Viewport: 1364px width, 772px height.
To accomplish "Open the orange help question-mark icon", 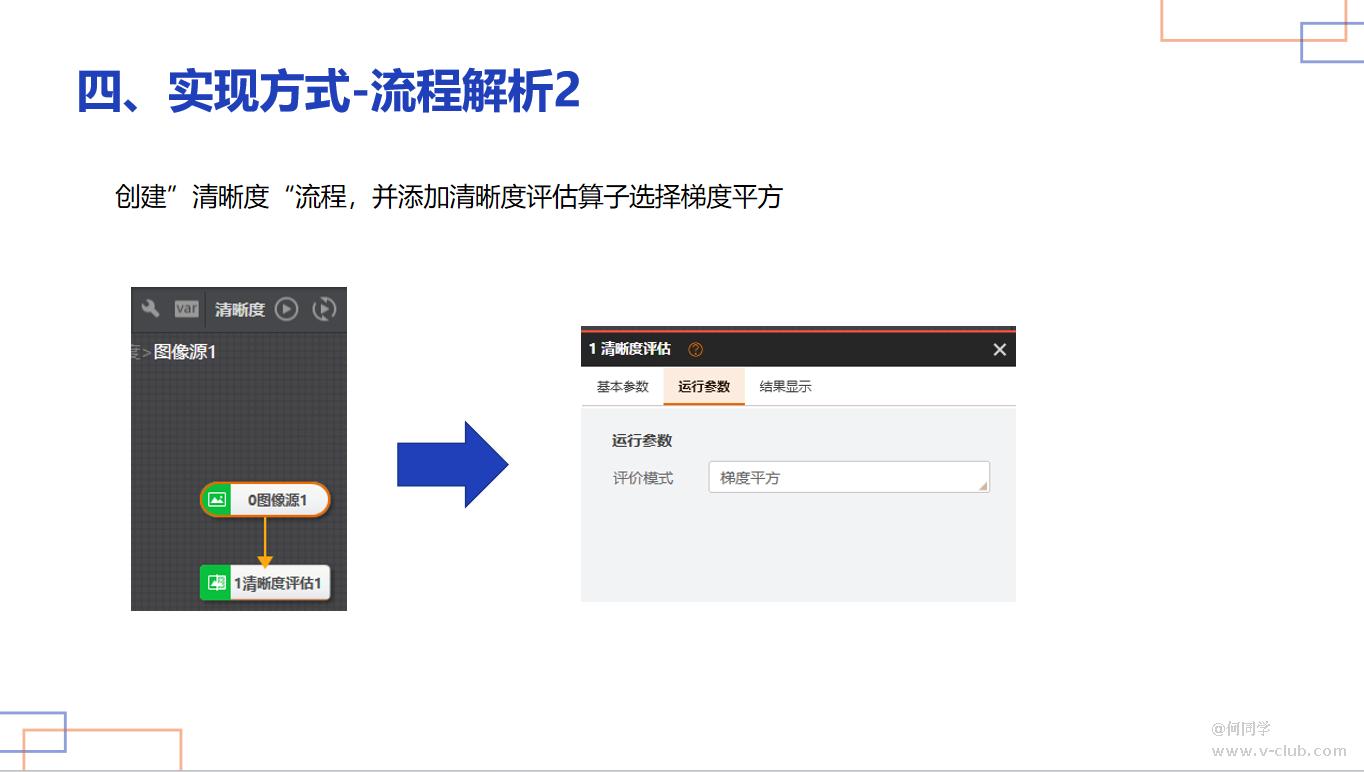I will click(696, 349).
